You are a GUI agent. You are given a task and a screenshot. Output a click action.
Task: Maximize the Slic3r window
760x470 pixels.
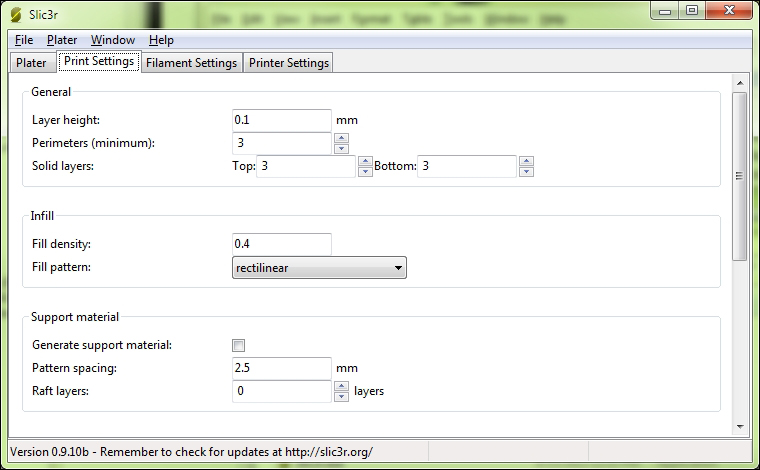692,11
